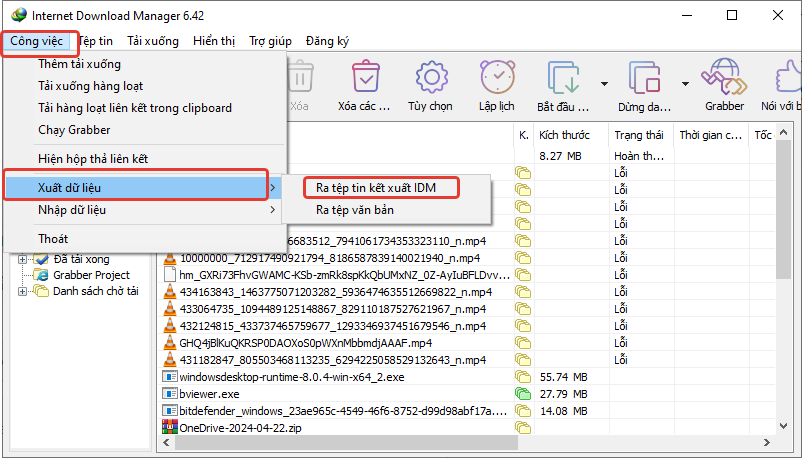Click exe icon beside bviewer.exe
Viewport: 802px width, 458px height.
[169, 394]
